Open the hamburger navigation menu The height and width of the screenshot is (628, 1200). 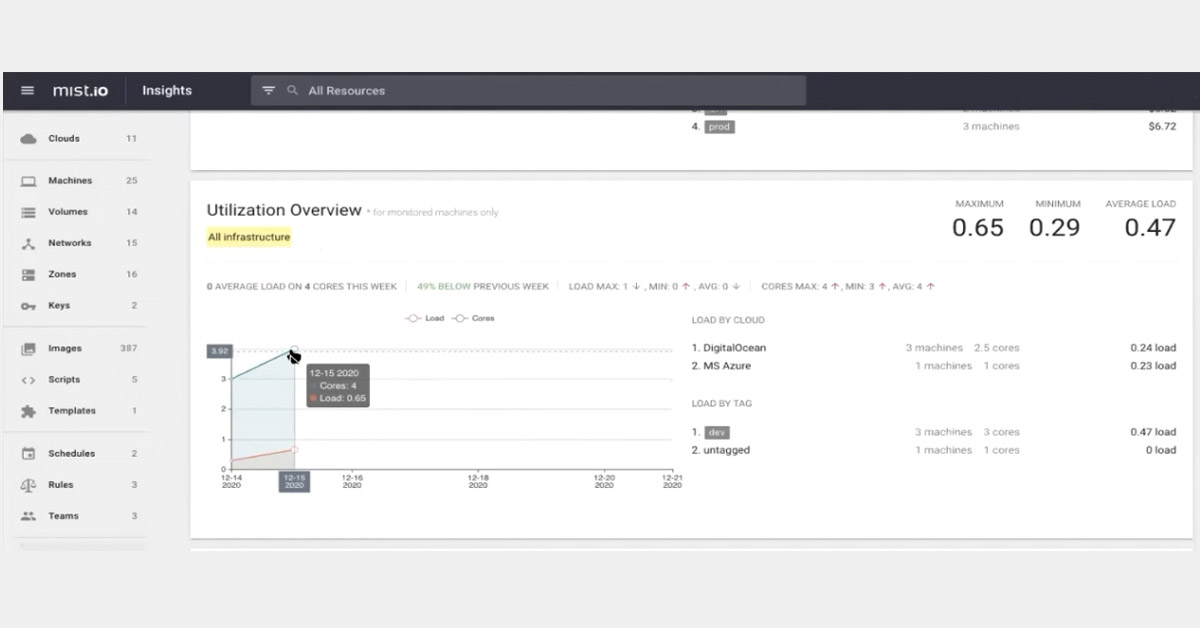pyautogui.click(x=27, y=90)
